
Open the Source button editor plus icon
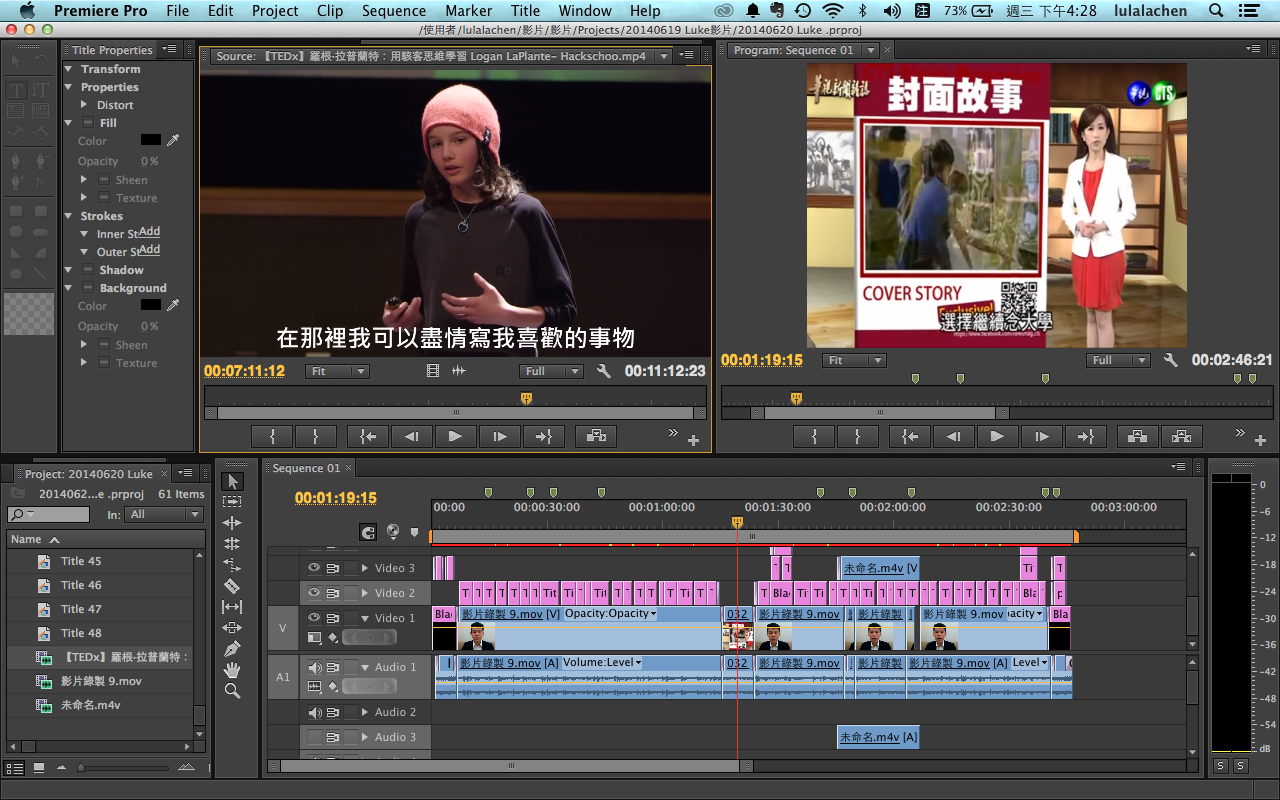click(x=693, y=440)
